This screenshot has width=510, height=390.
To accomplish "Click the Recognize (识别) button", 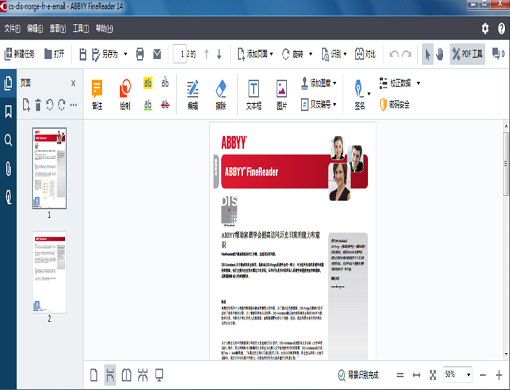I will click(x=331, y=54).
